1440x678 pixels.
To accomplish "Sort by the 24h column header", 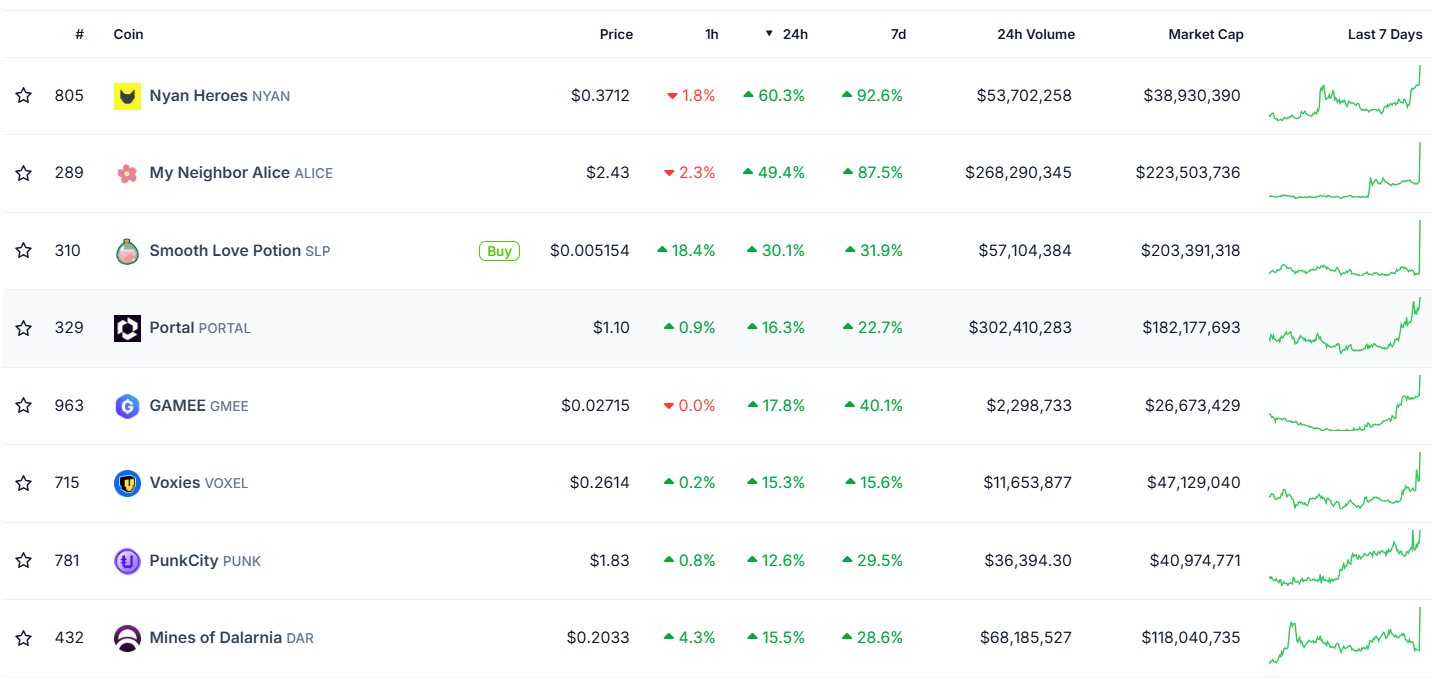I will click(x=794, y=34).
